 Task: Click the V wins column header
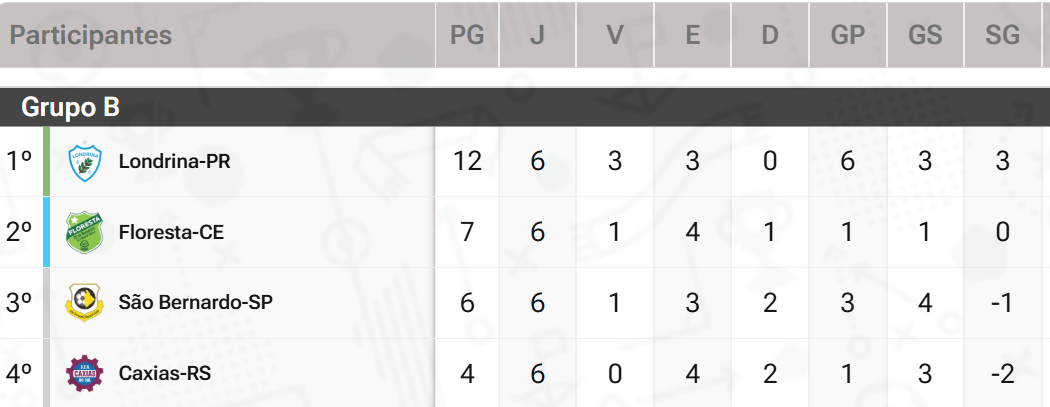615,35
